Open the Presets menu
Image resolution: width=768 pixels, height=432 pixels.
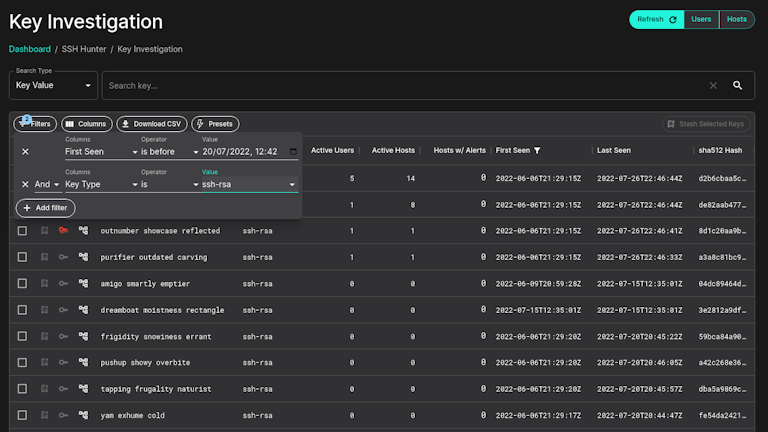[x=215, y=124]
